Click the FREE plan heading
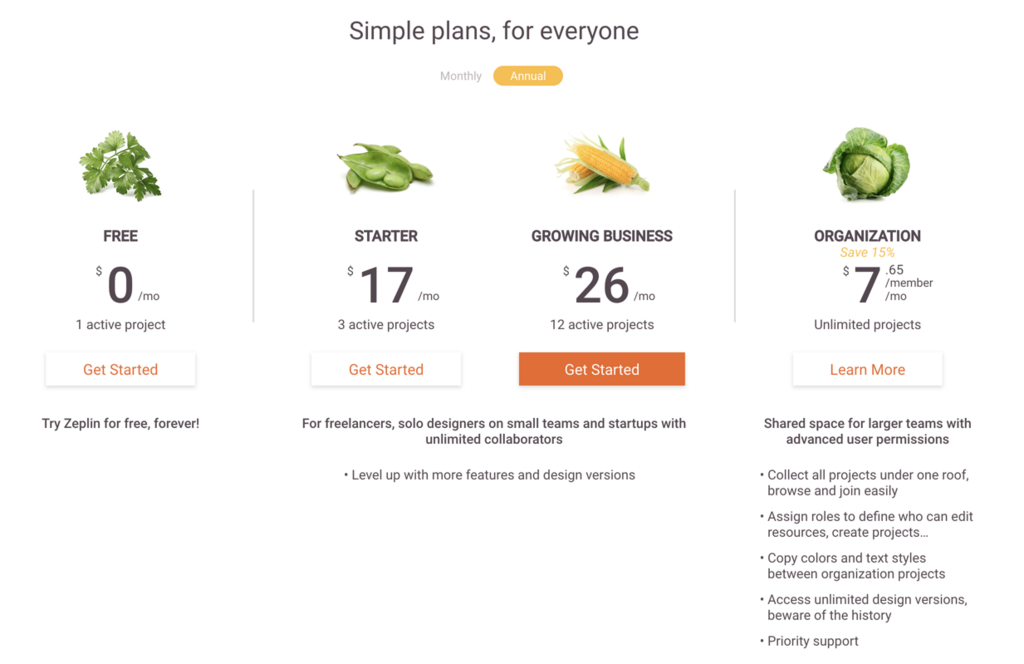The height and width of the screenshot is (664, 1024). click(x=120, y=236)
